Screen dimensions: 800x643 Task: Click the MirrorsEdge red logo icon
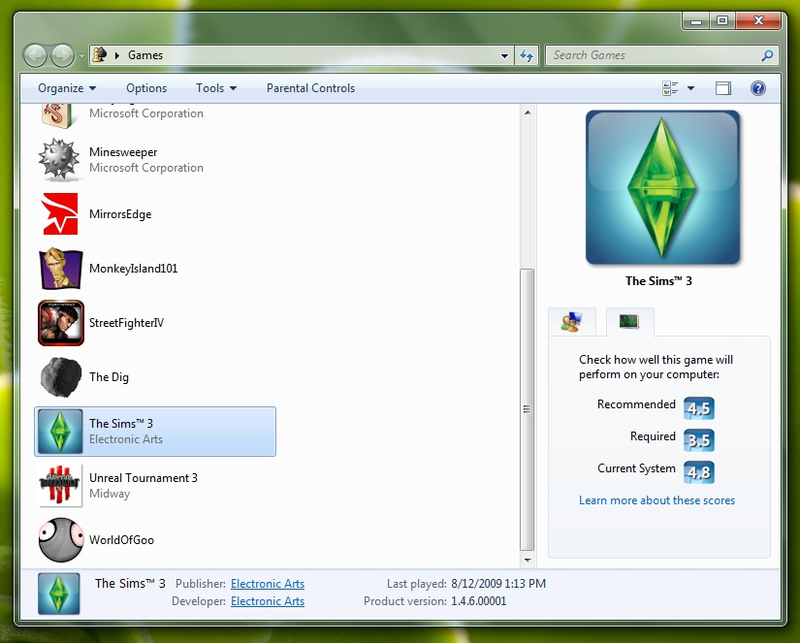pyautogui.click(x=60, y=214)
